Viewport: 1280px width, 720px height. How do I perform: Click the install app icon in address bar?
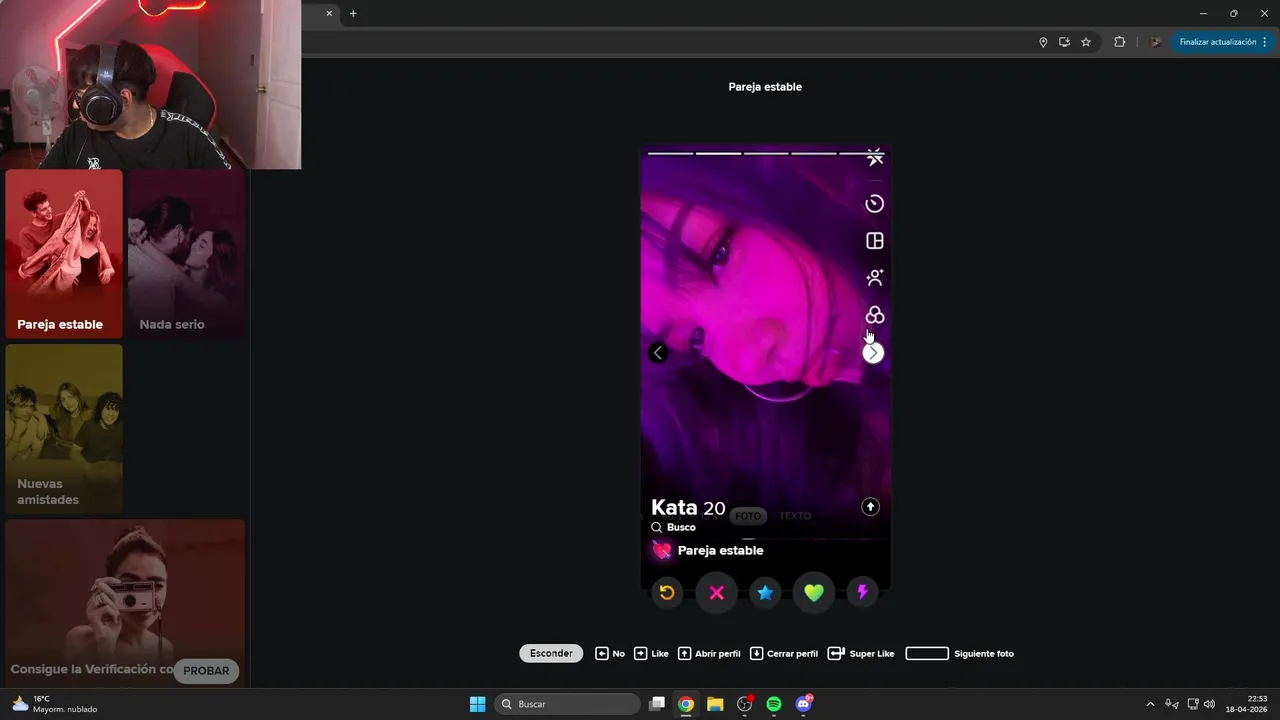pyautogui.click(x=1064, y=42)
